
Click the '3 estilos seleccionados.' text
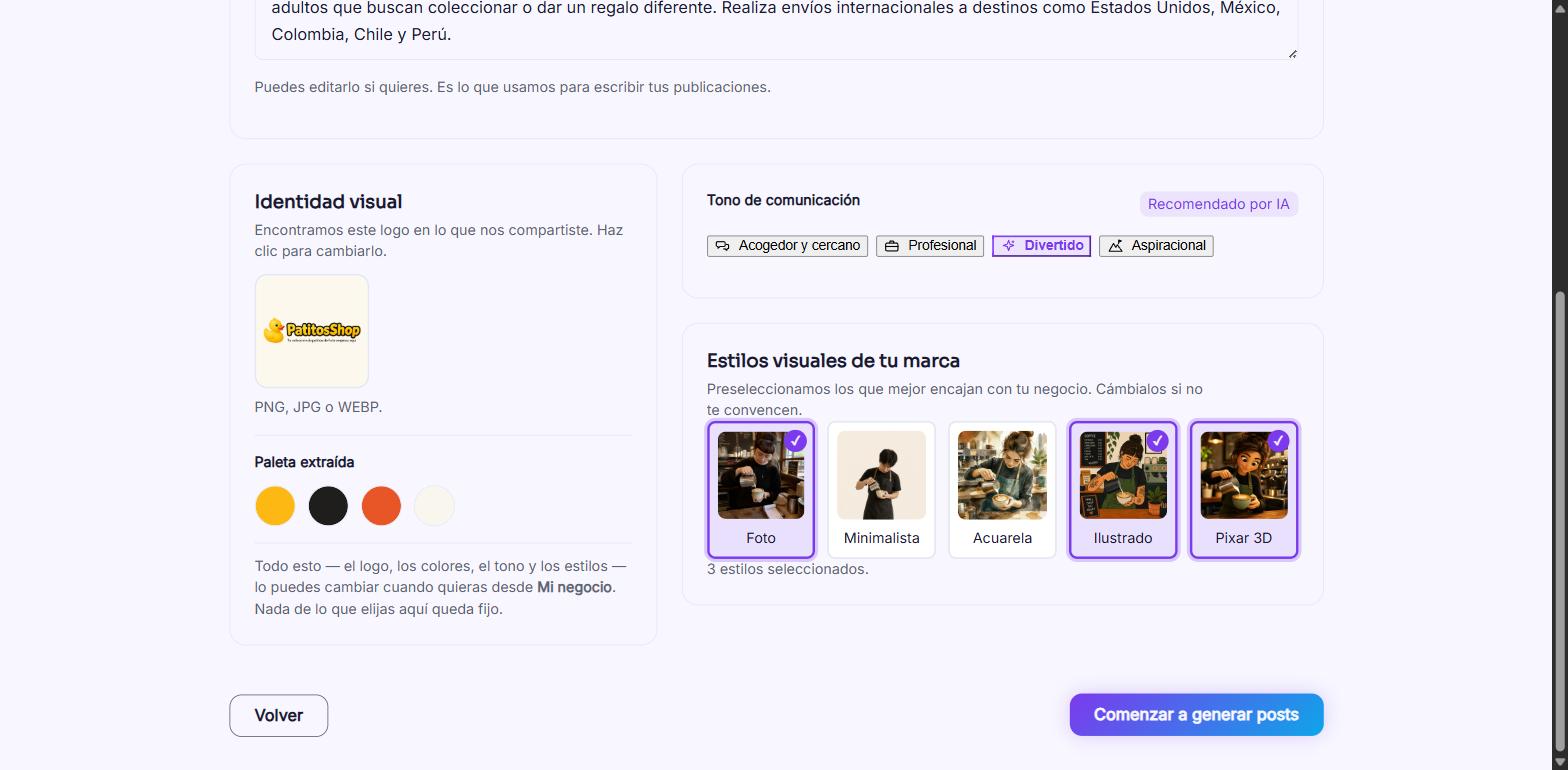787,569
